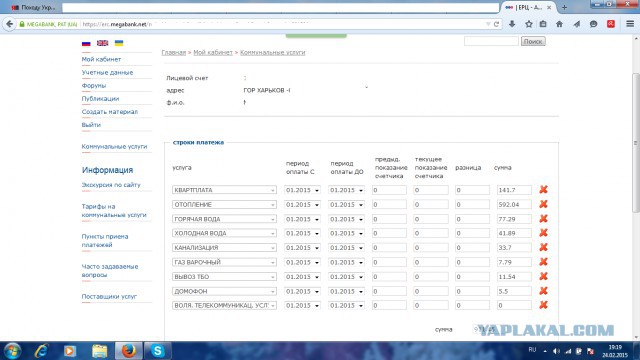The width and height of the screenshot is (640, 360).
Task: Log out with the Выйти link
Action: pyautogui.click(x=91, y=124)
